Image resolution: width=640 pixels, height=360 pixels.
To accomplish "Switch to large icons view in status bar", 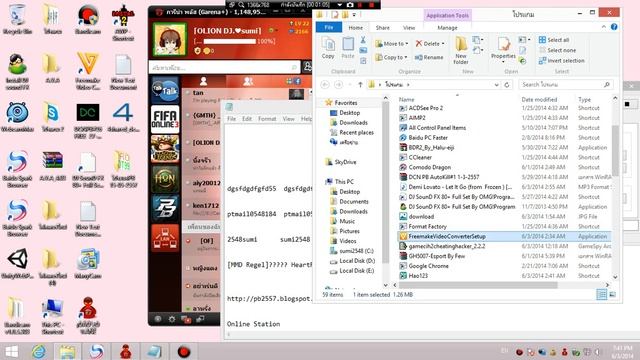I will tap(612, 294).
